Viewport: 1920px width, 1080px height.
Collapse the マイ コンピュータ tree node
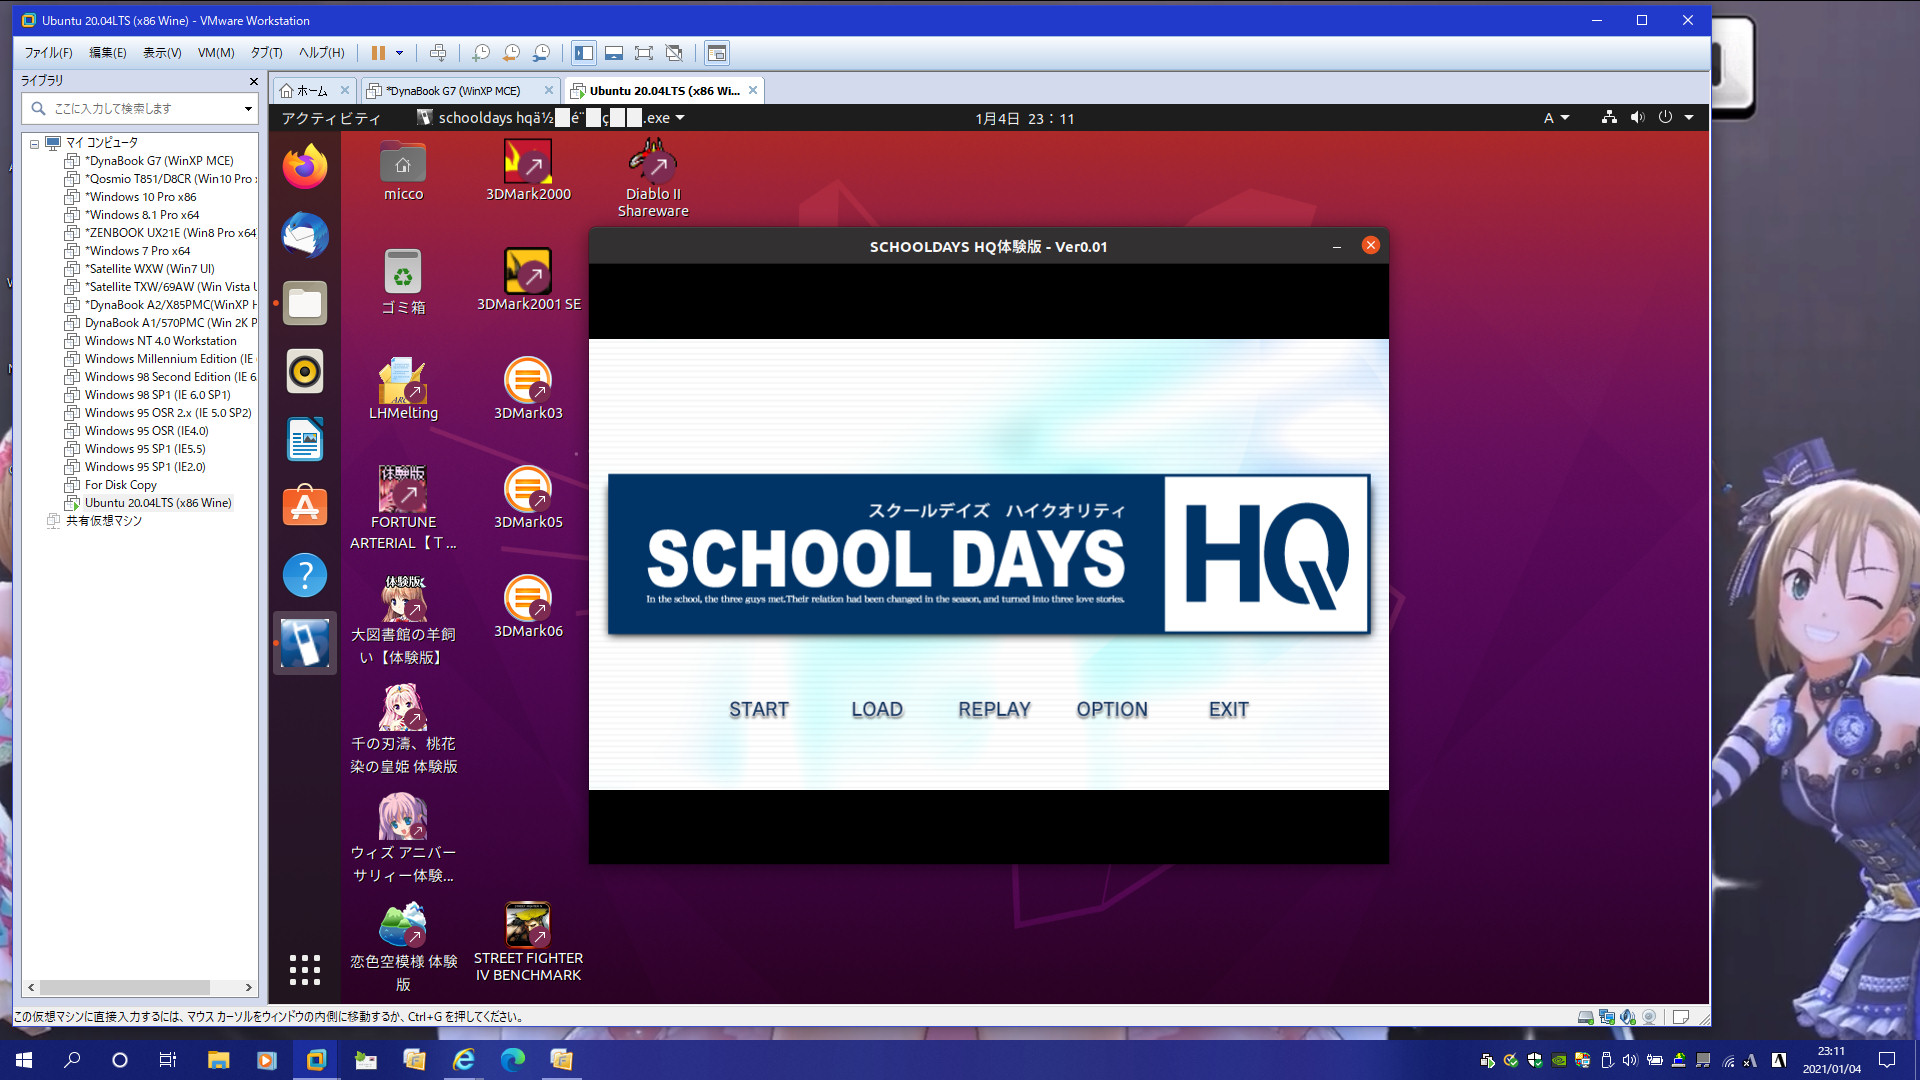coord(34,144)
